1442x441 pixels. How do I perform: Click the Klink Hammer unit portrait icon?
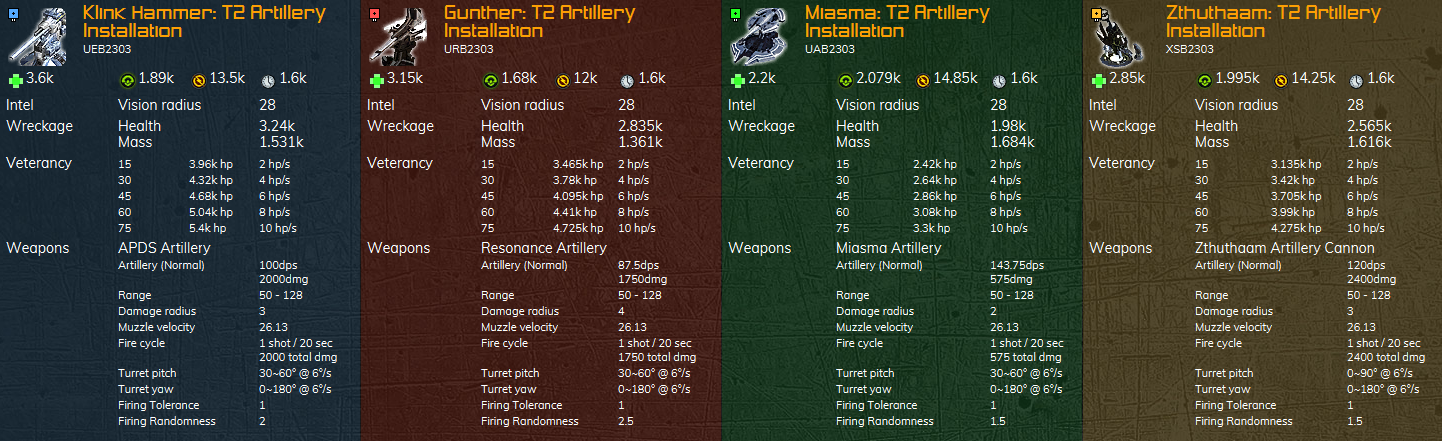point(38,35)
